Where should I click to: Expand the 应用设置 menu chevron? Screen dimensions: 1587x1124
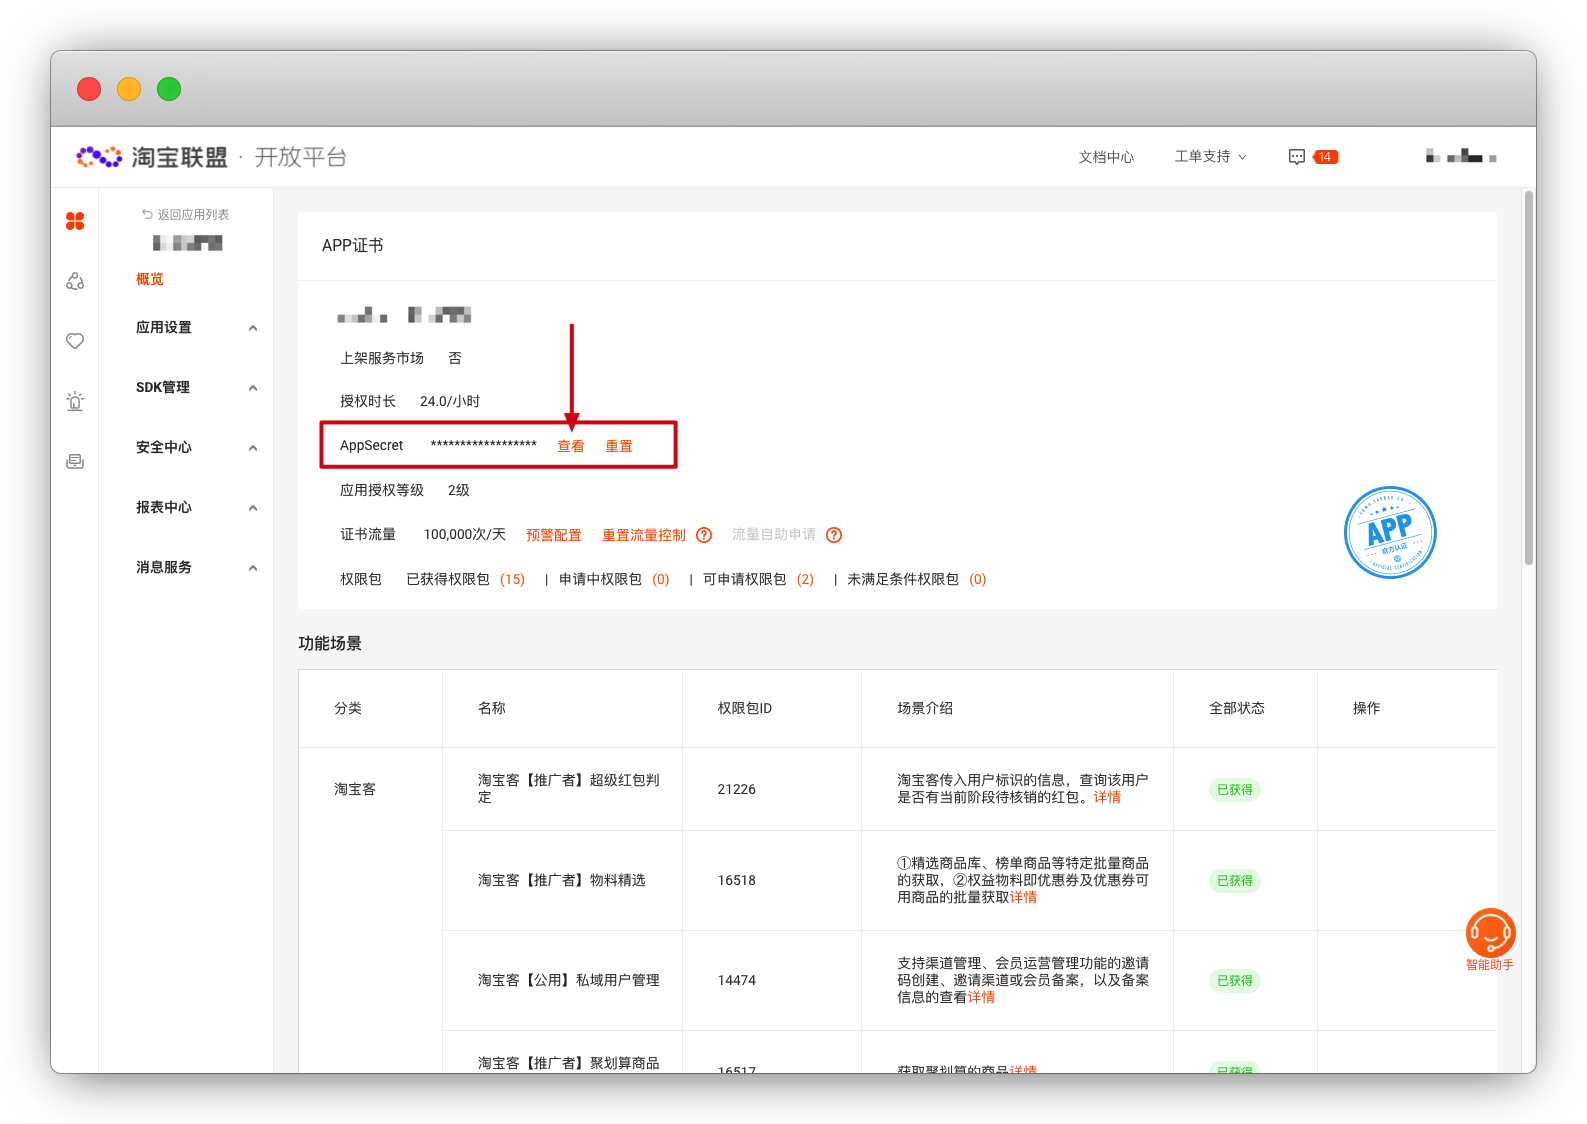[x=253, y=328]
